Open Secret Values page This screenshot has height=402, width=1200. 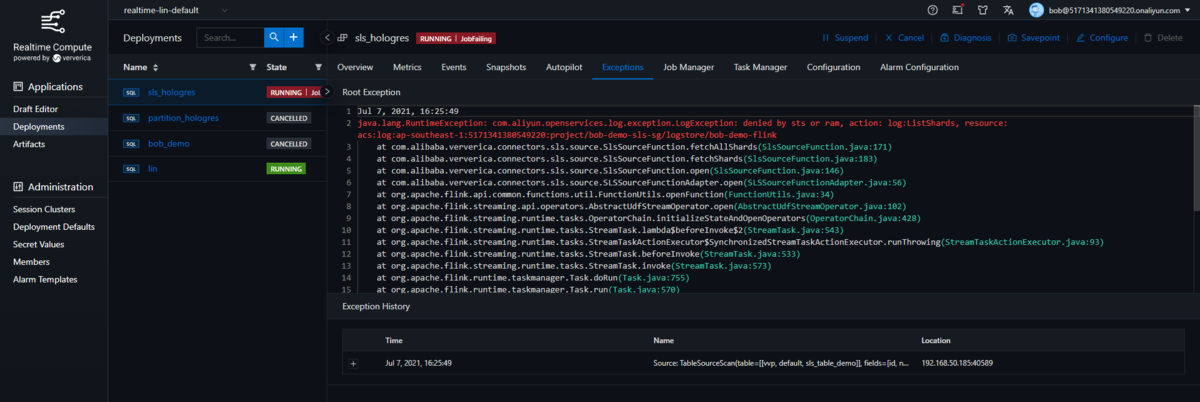click(38, 244)
